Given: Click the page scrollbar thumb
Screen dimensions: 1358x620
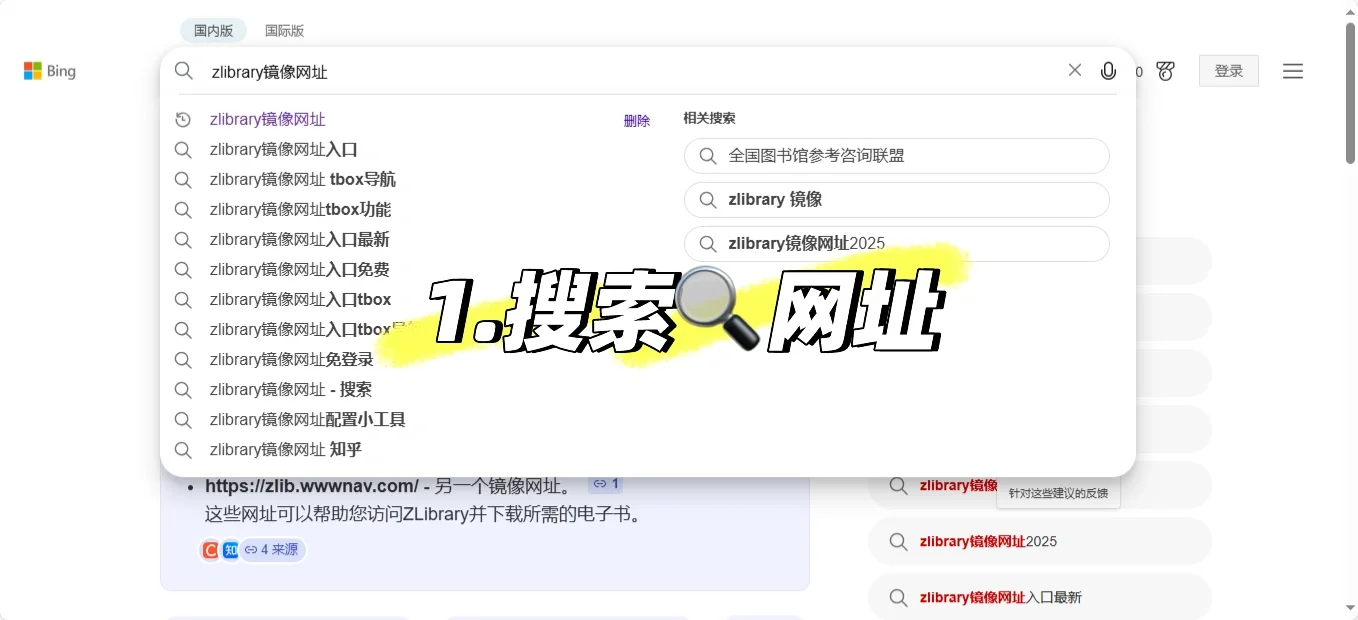Looking at the screenshot, I should 1350,92.
